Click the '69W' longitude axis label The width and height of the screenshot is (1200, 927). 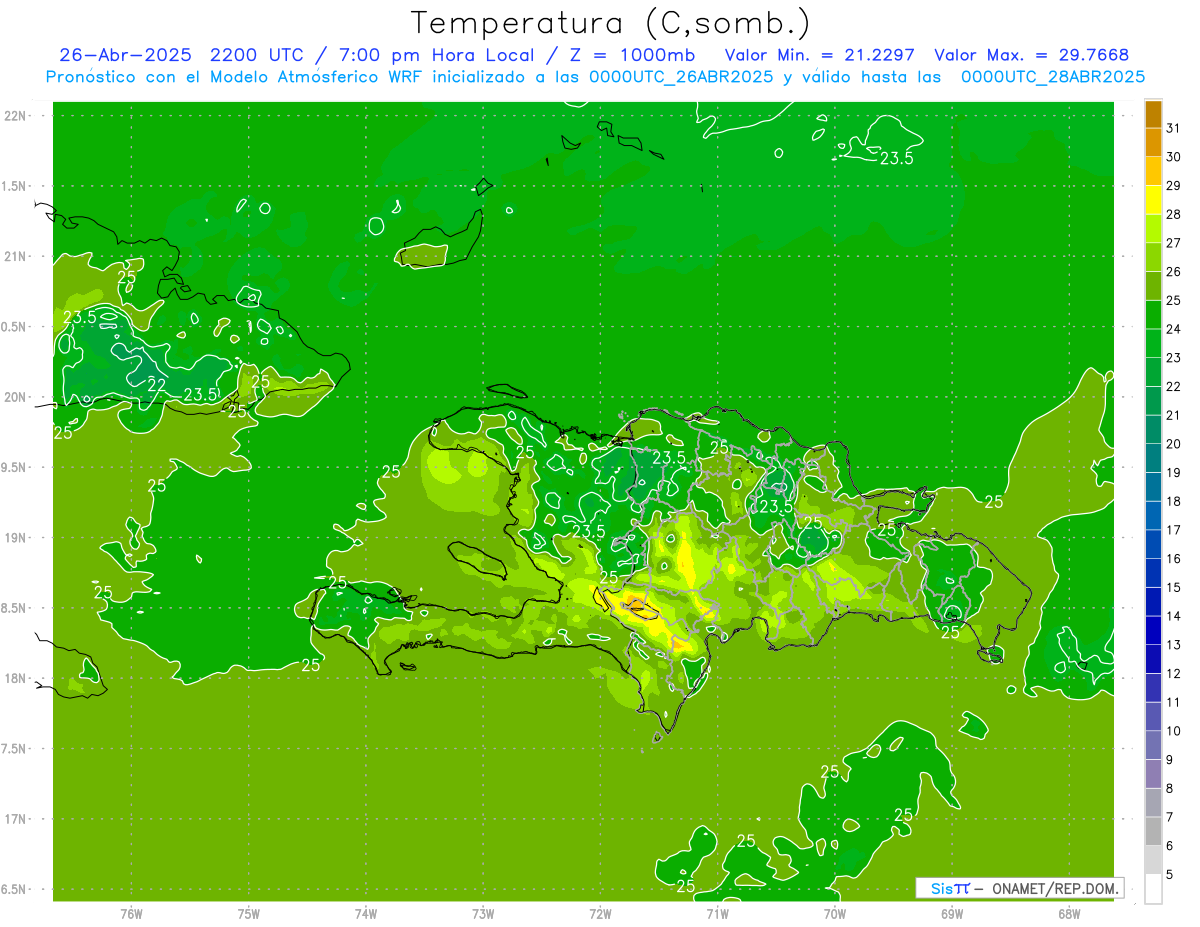[x=952, y=914]
